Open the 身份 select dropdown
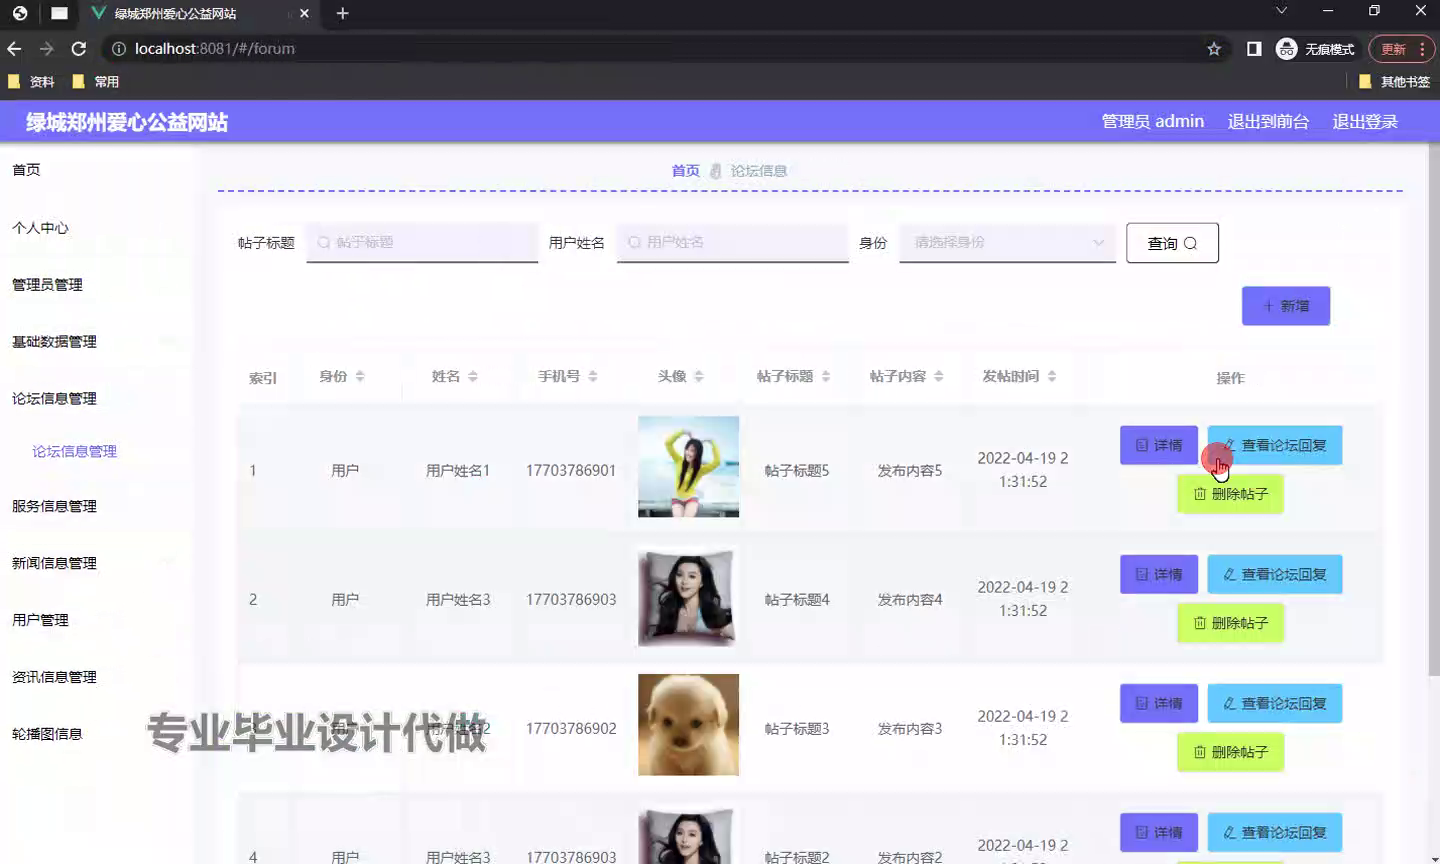1440x864 pixels. 1007,242
